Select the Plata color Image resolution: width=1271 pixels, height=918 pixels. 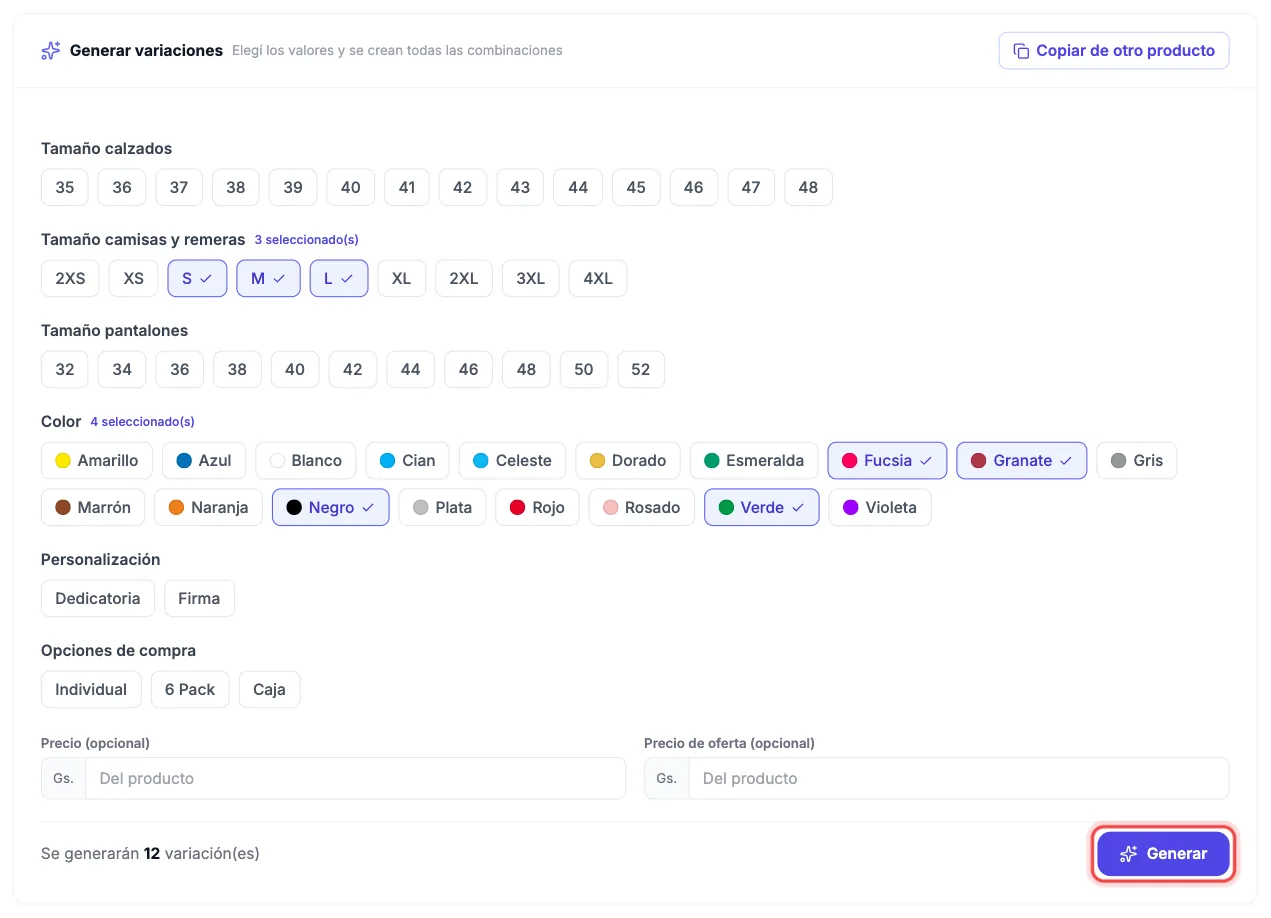442,508
